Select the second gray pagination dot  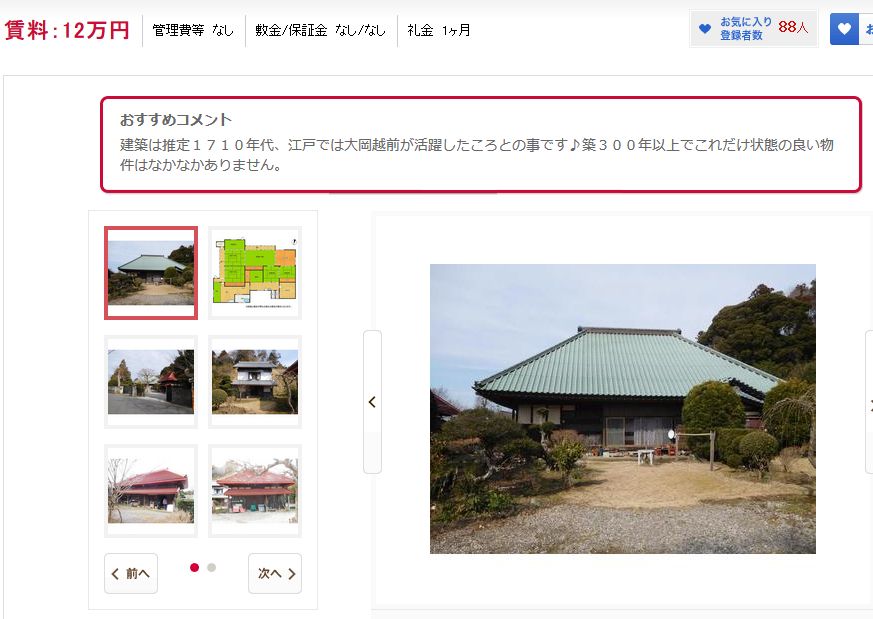(212, 567)
